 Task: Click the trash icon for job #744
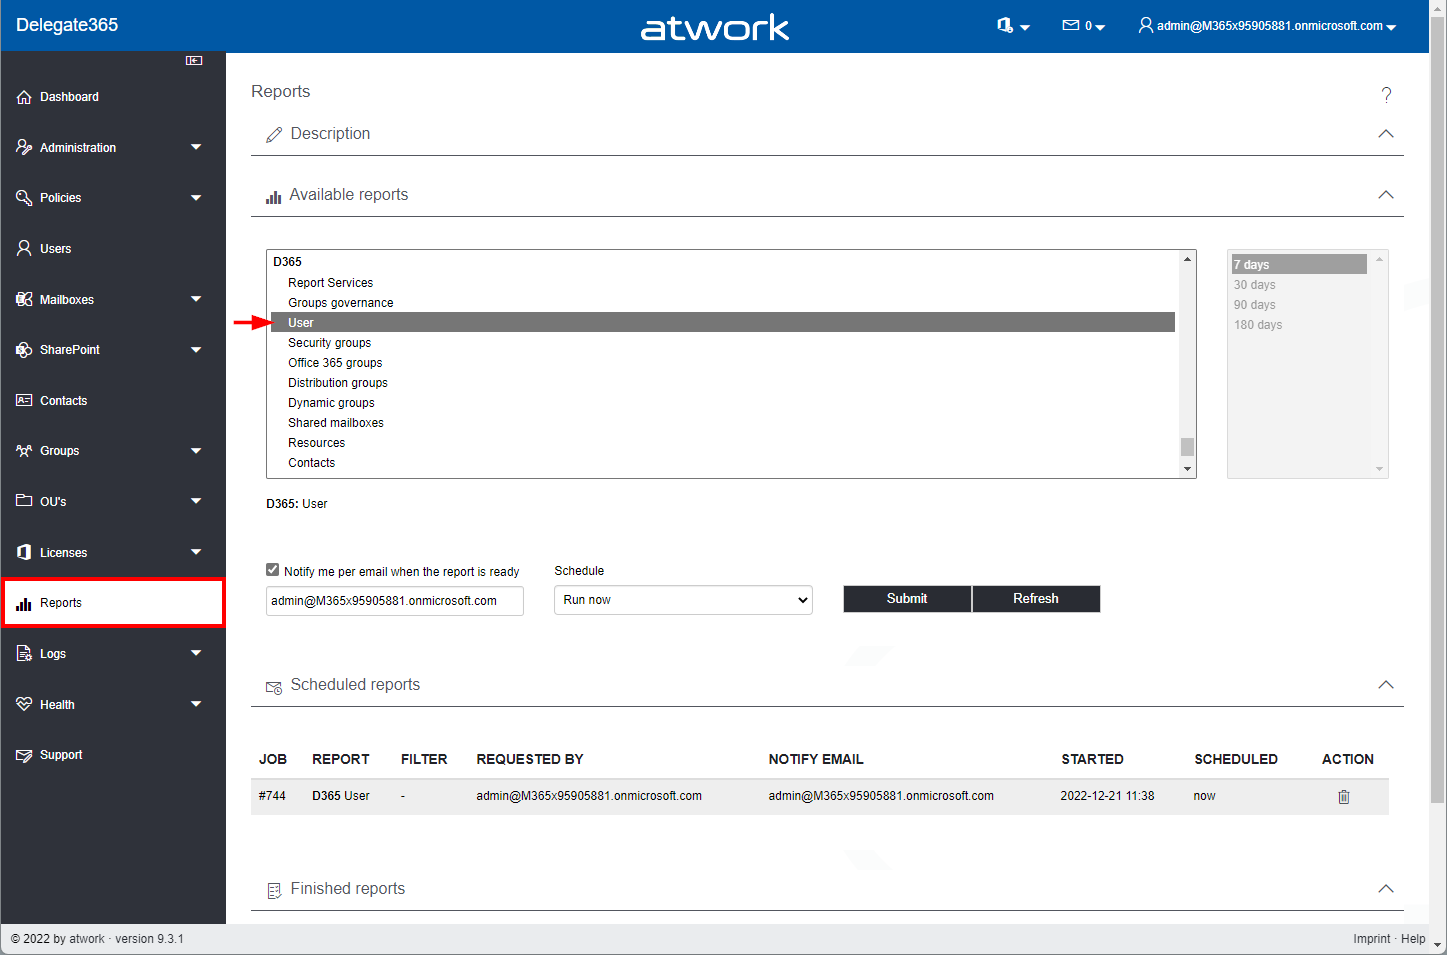pyautogui.click(x=1343, y=797)
